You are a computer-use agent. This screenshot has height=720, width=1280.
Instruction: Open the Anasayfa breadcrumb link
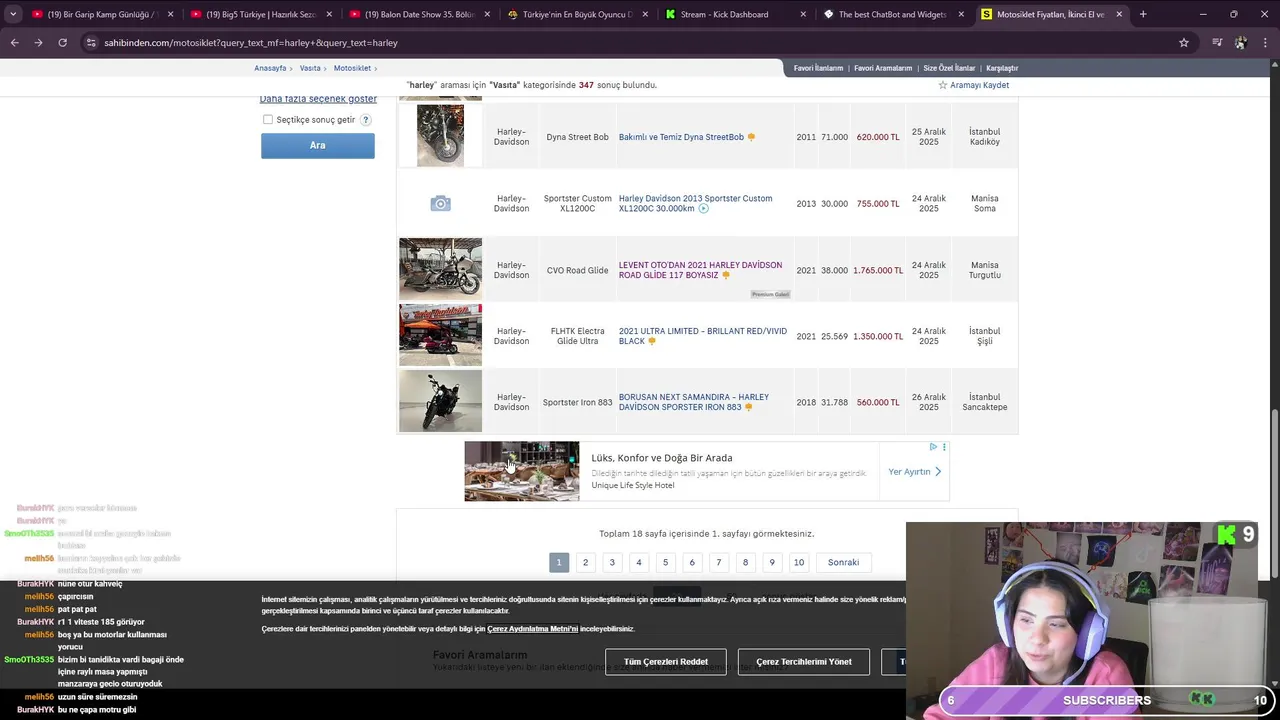[x=270, y=68]
